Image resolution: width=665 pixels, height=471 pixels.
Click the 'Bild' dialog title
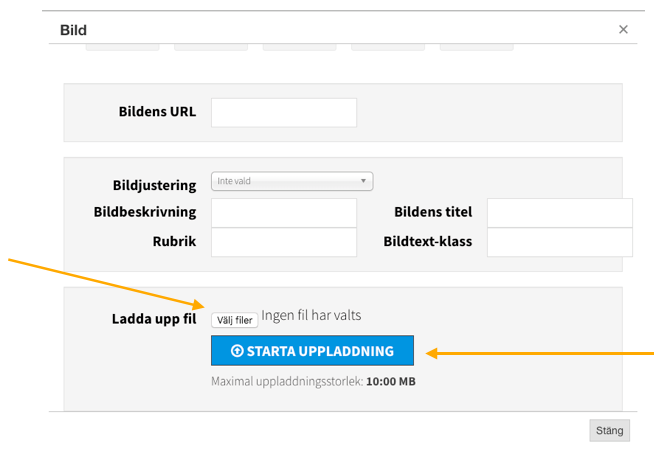(x=73, y=30)
